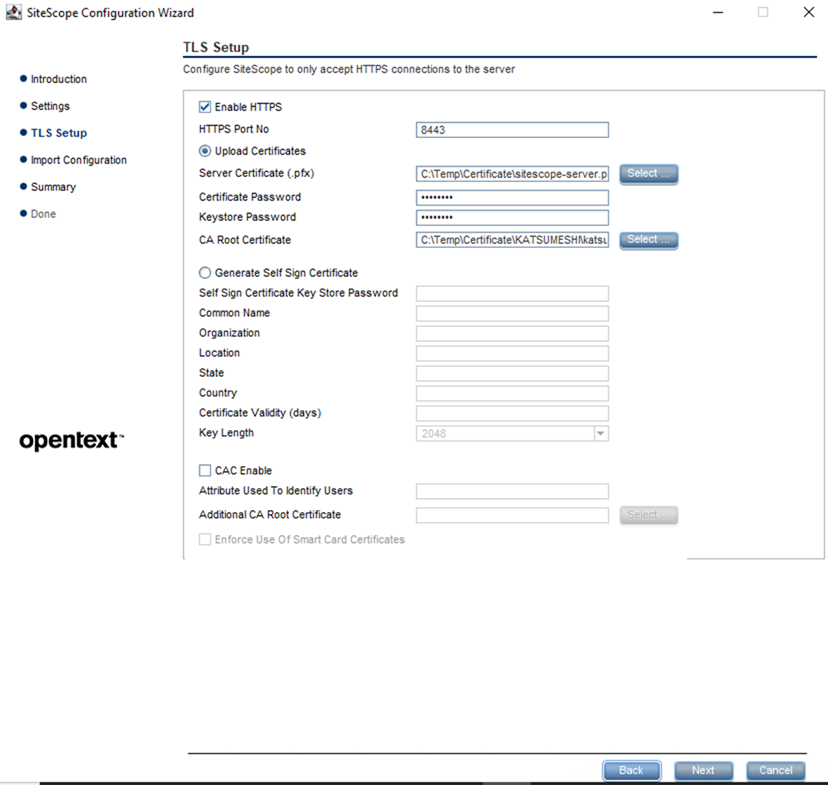Focus the State input field
The height and width of the screenshot is (785, 828).
pyautogui.click(x=512, y=374)
